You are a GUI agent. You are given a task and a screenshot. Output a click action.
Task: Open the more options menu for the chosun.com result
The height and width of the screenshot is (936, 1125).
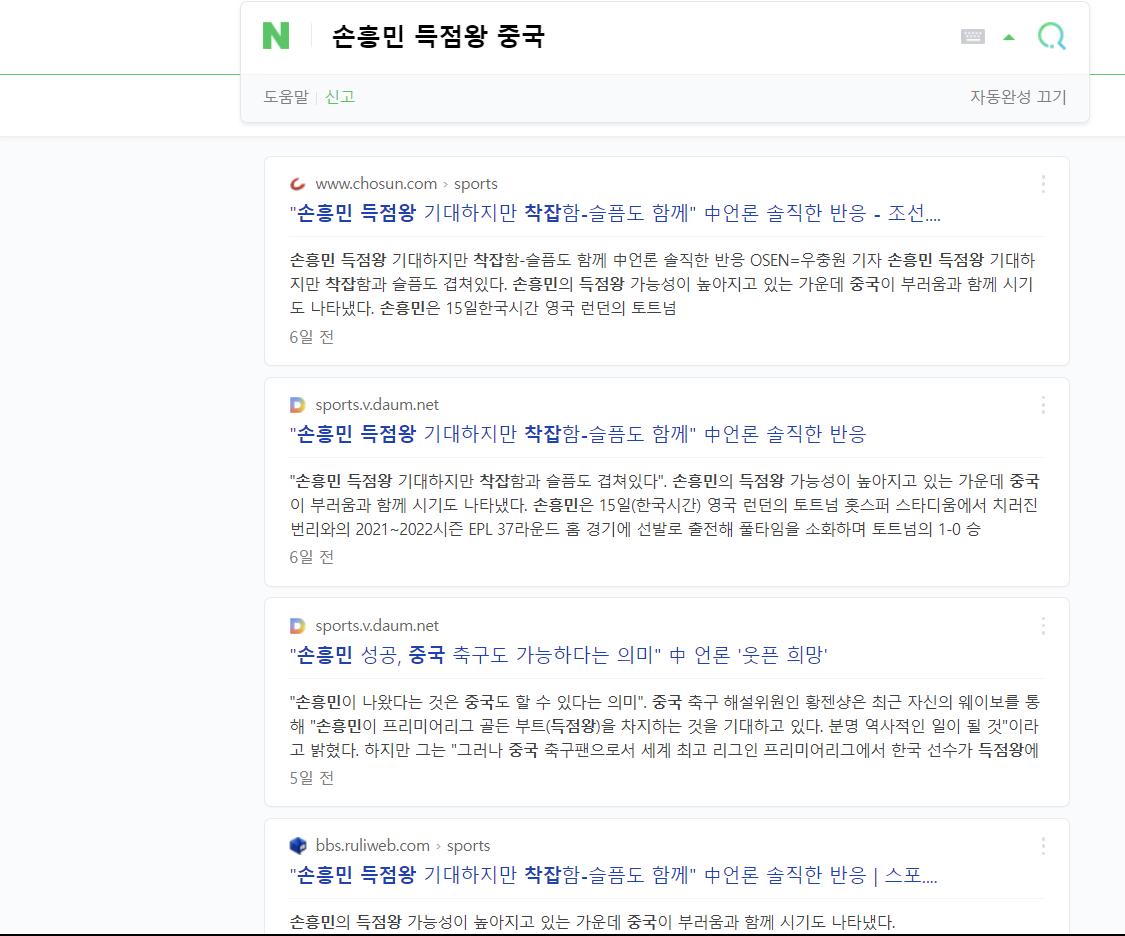[x=1042, y=184]
